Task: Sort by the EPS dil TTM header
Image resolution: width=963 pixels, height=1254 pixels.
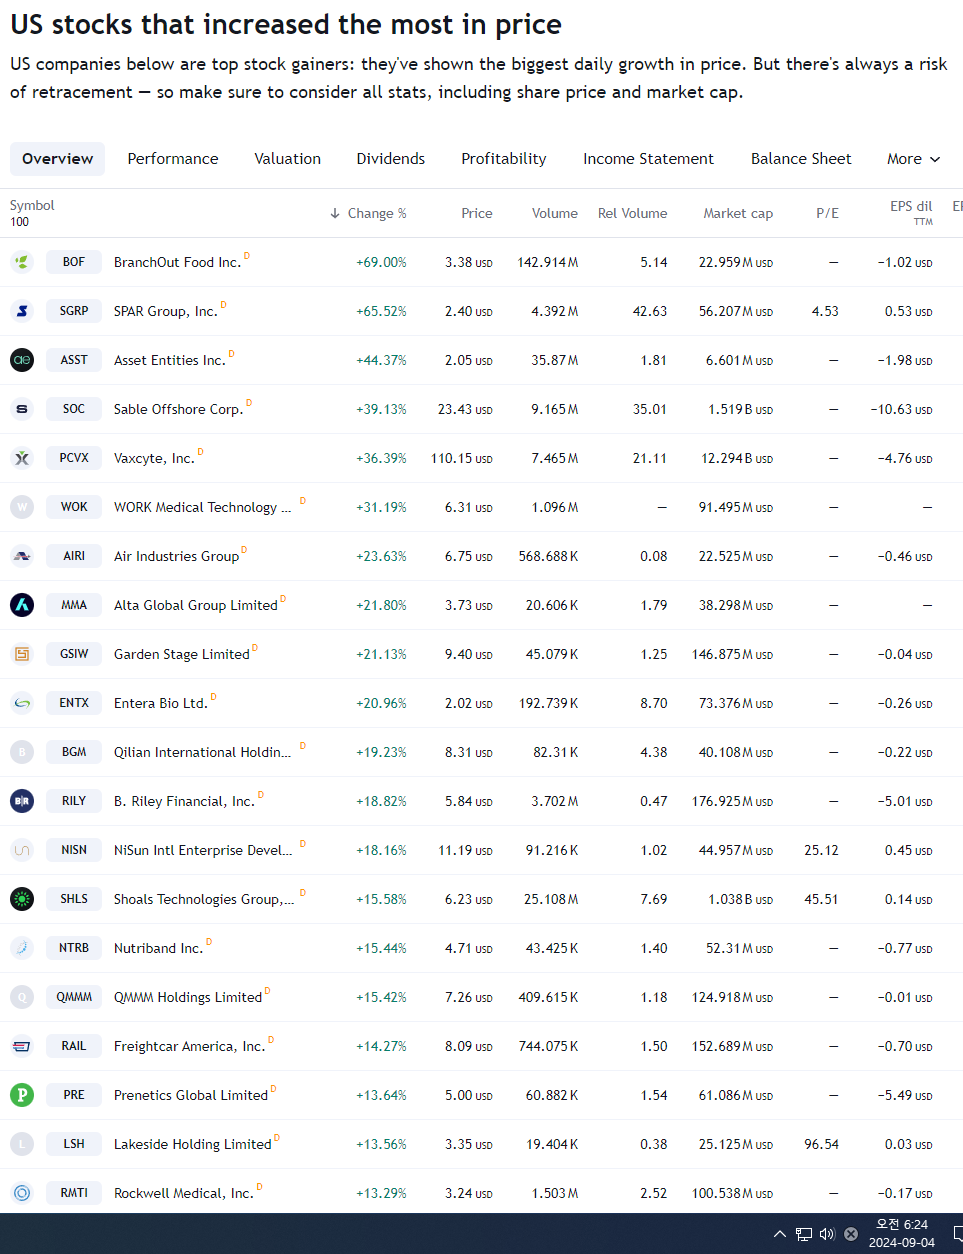Action: point(911,212)
